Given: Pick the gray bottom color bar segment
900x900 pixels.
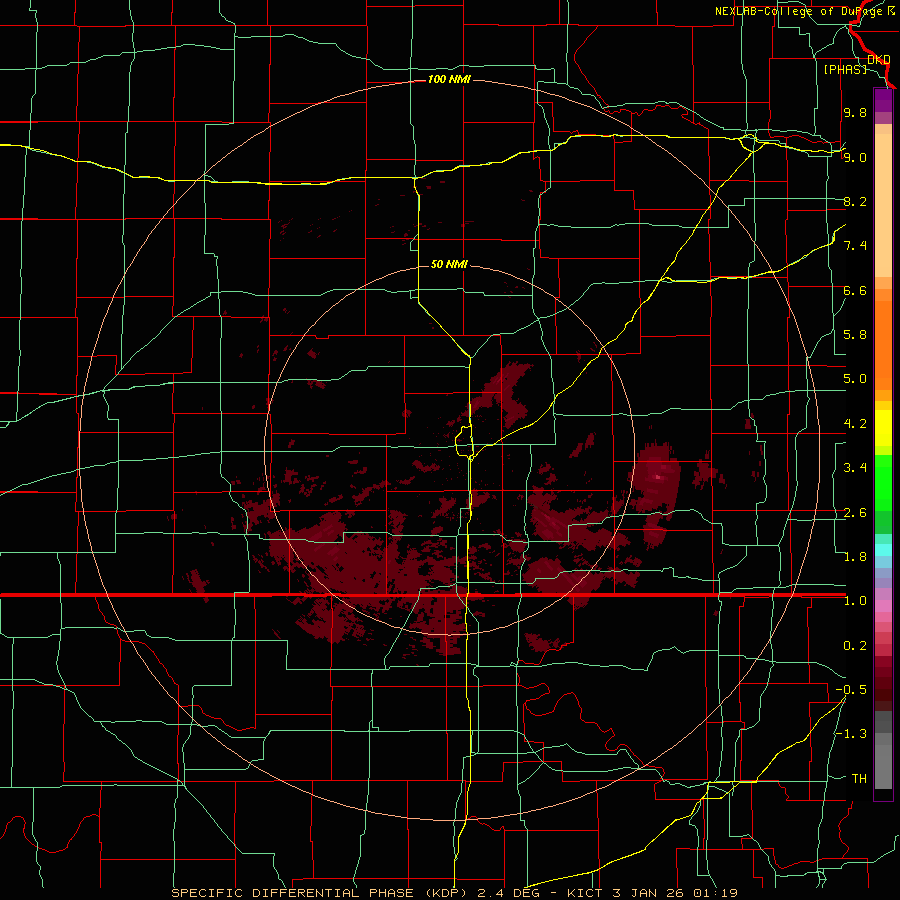Looking at the screenshot, I should point(883,766).
